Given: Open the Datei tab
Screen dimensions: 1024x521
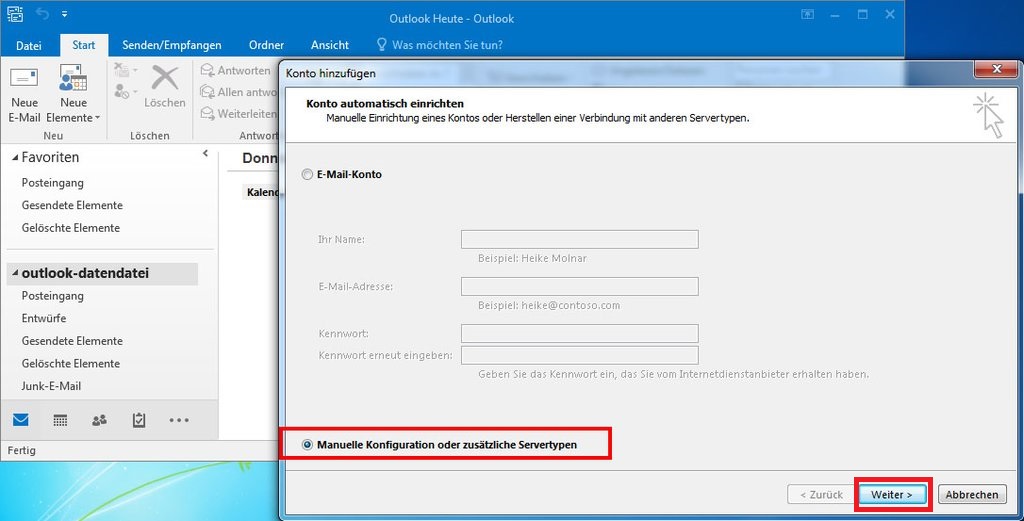Looking at the screenshot, I should pyautogui.click(x=29, y=45).
